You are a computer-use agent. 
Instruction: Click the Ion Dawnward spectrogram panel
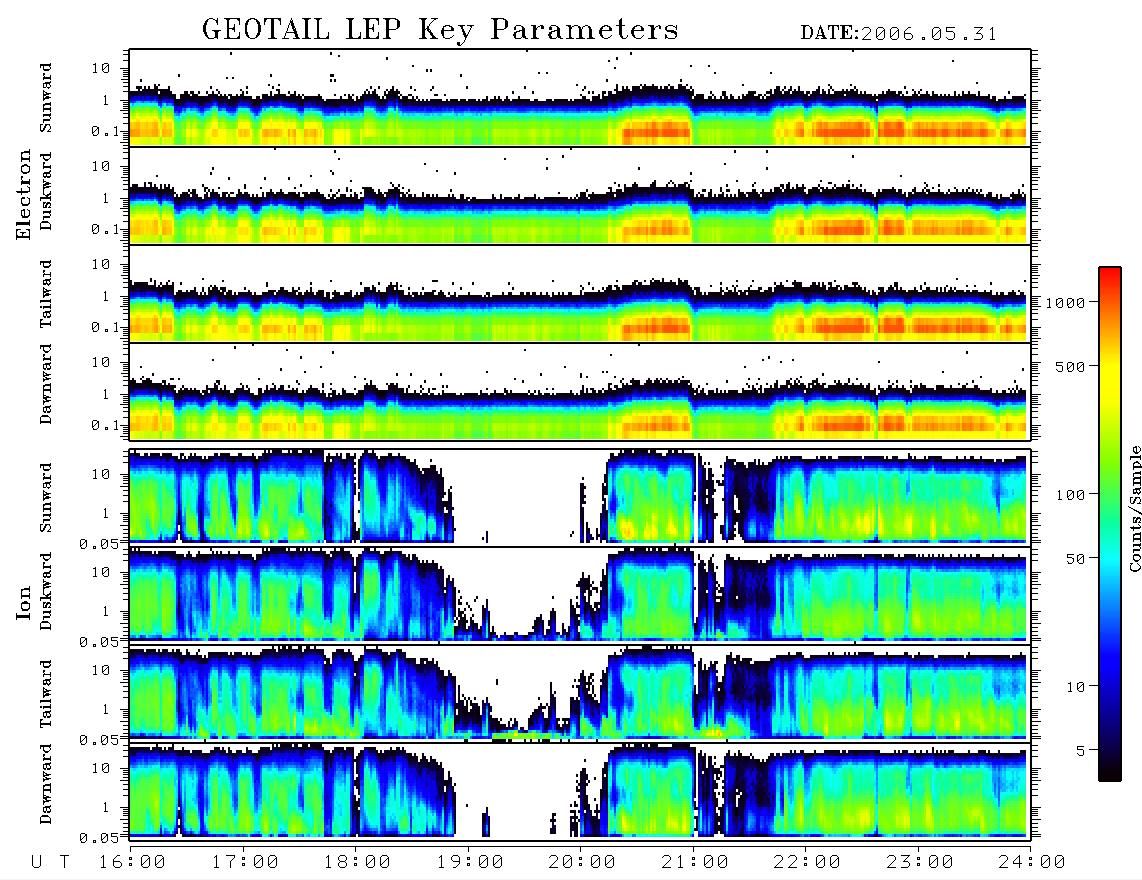click(x=580, y=792)
